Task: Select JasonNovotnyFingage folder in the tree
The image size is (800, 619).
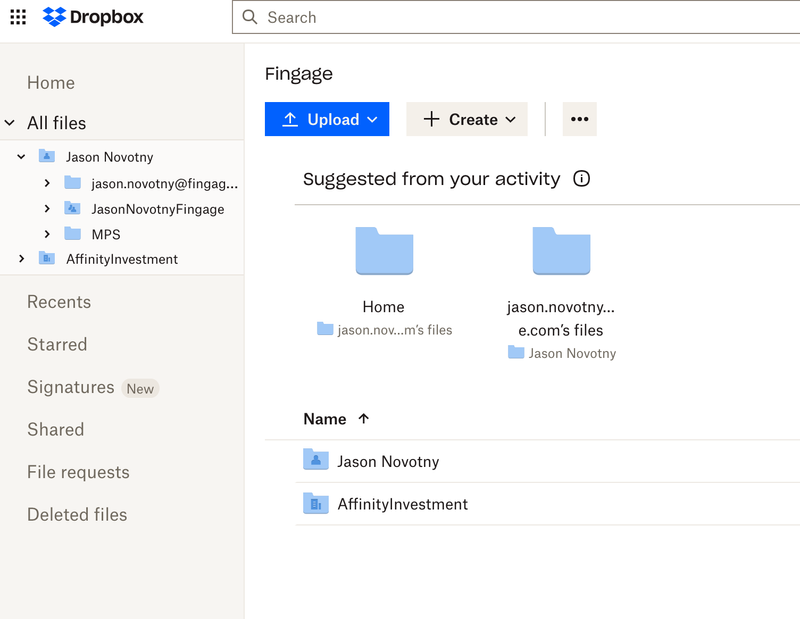Action: (157, 209)
